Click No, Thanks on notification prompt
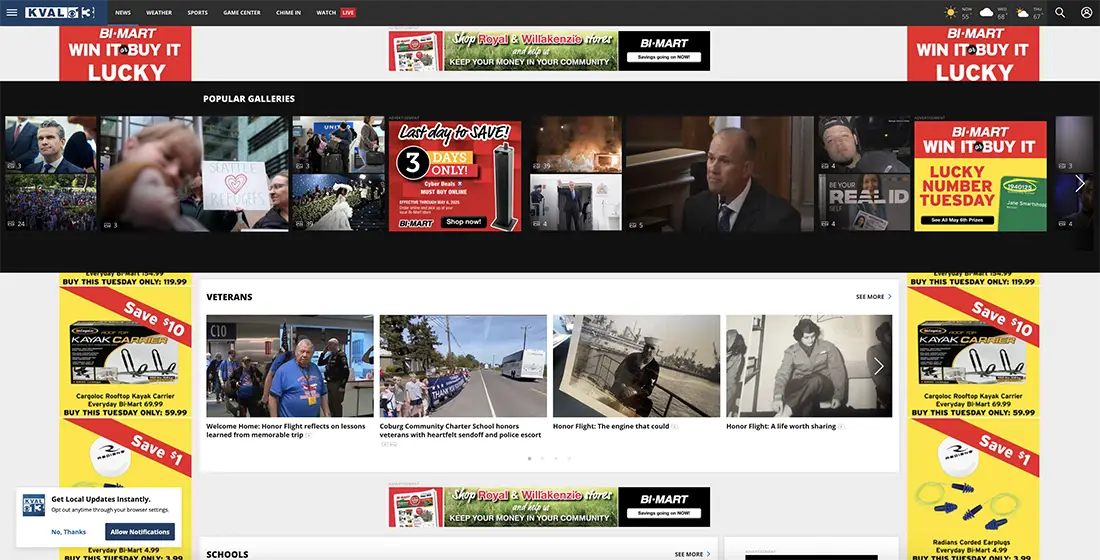 [x=69, y=532]
